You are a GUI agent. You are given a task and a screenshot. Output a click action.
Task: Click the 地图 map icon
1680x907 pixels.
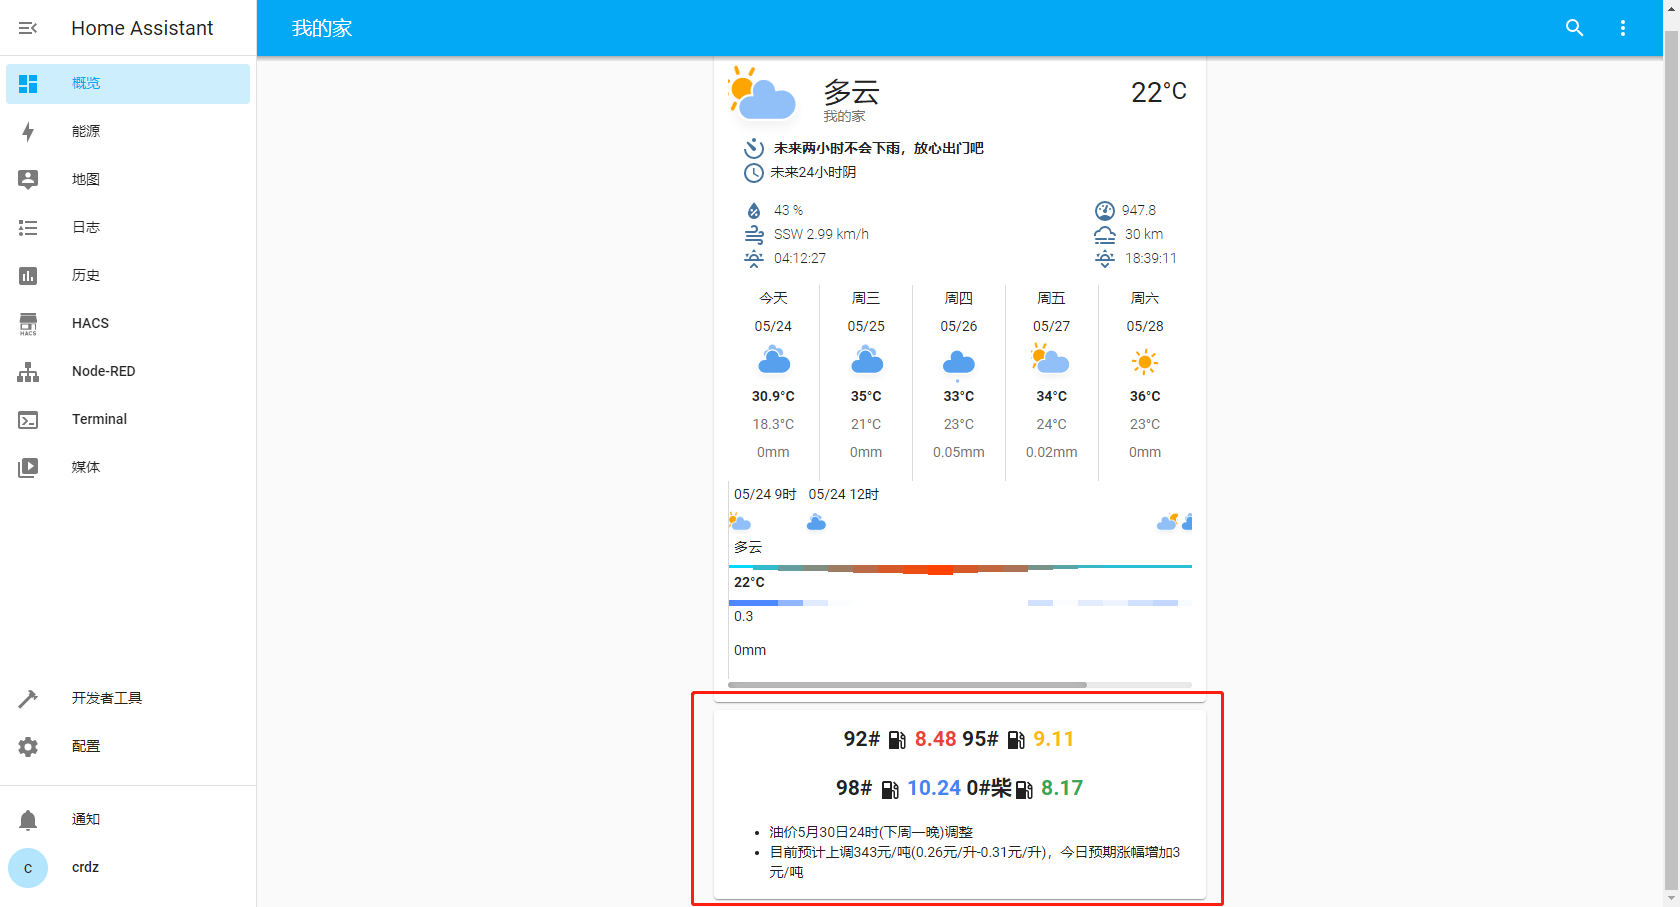28,179
